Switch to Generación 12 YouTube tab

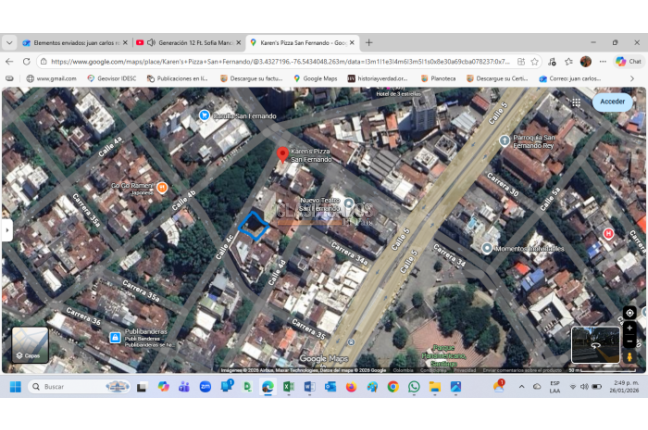click(x=189, y=43)
